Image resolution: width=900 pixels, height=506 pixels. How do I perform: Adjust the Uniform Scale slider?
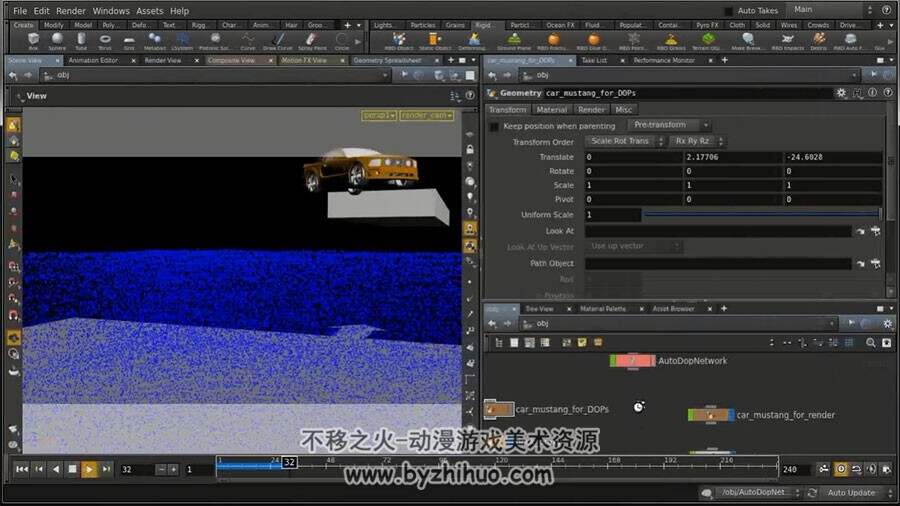tap(761, 215)
